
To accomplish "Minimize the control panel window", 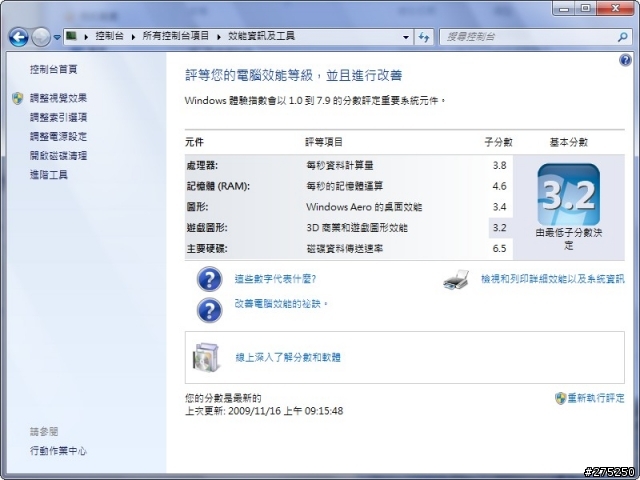I will [564, 8].
